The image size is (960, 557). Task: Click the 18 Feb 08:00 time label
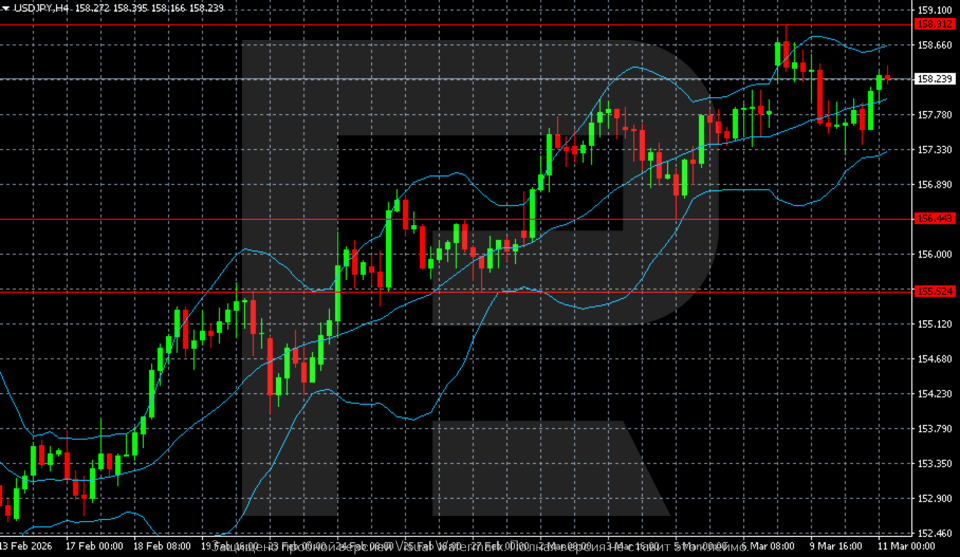coord(162,548)
